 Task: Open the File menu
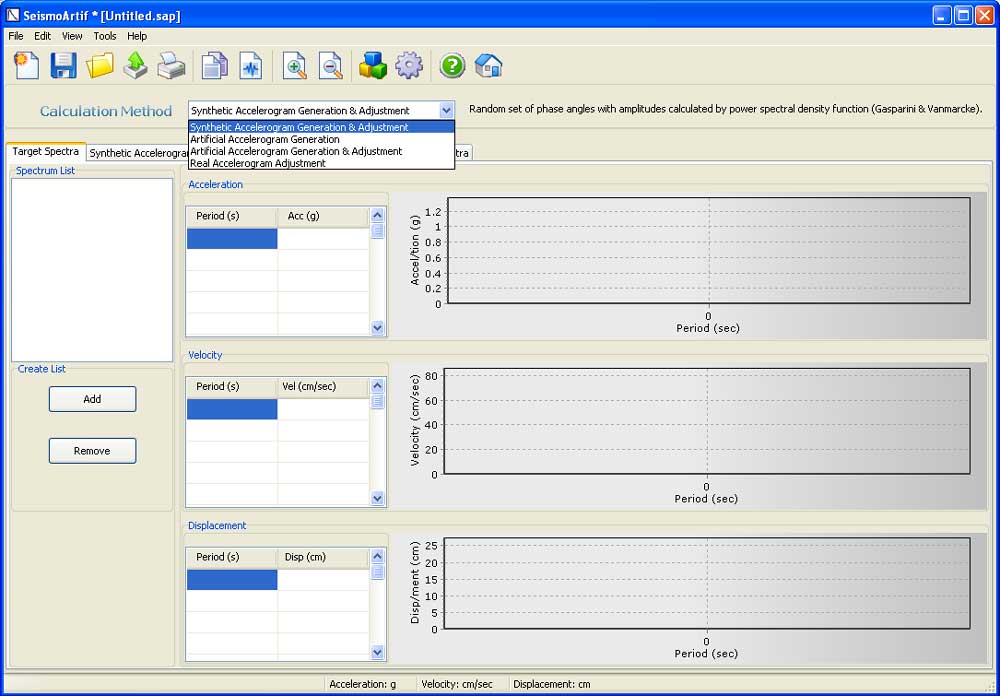coord(16,36)
